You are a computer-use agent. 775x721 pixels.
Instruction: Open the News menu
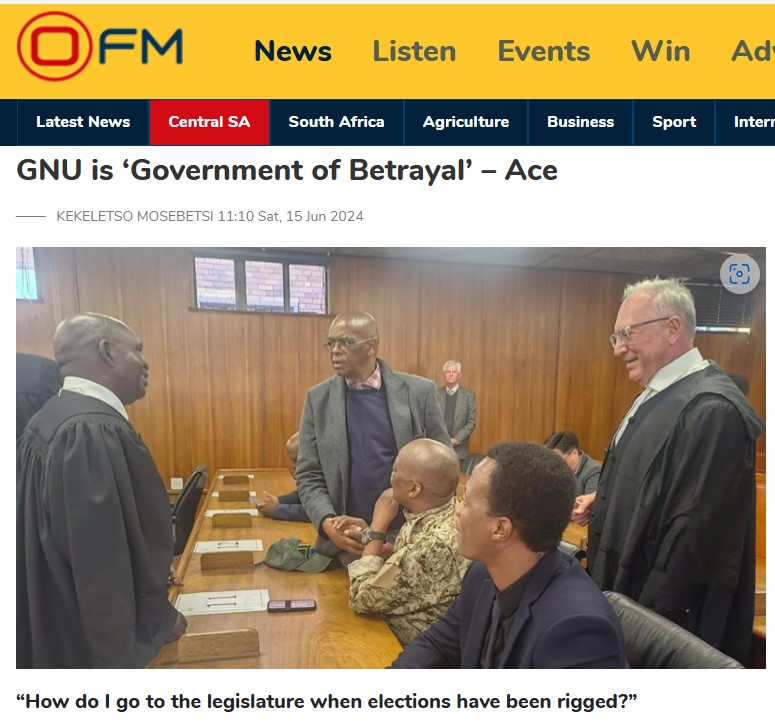[293, 51]
